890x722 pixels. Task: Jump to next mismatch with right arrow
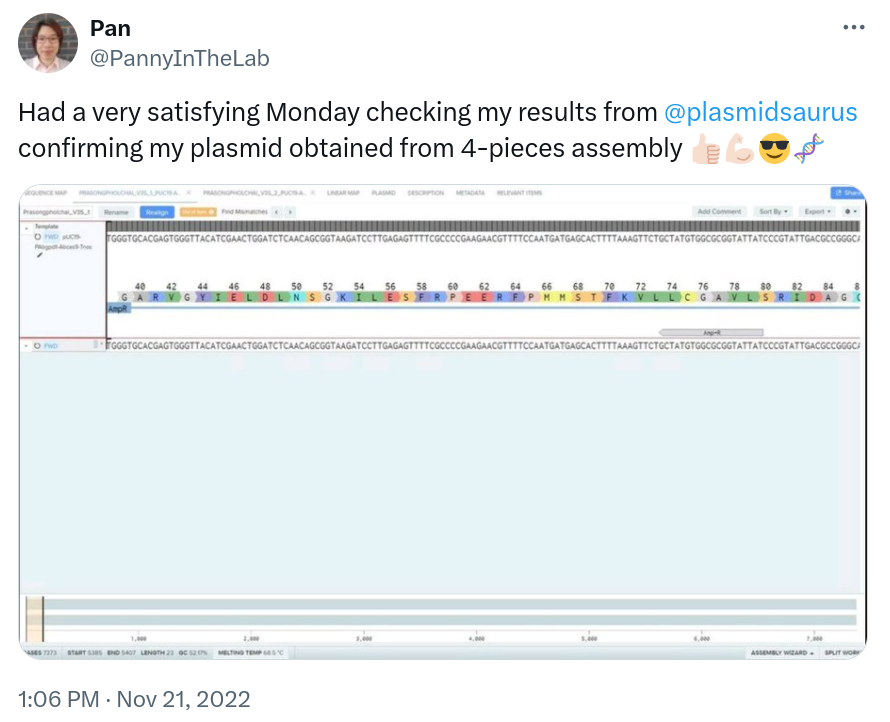291,212
